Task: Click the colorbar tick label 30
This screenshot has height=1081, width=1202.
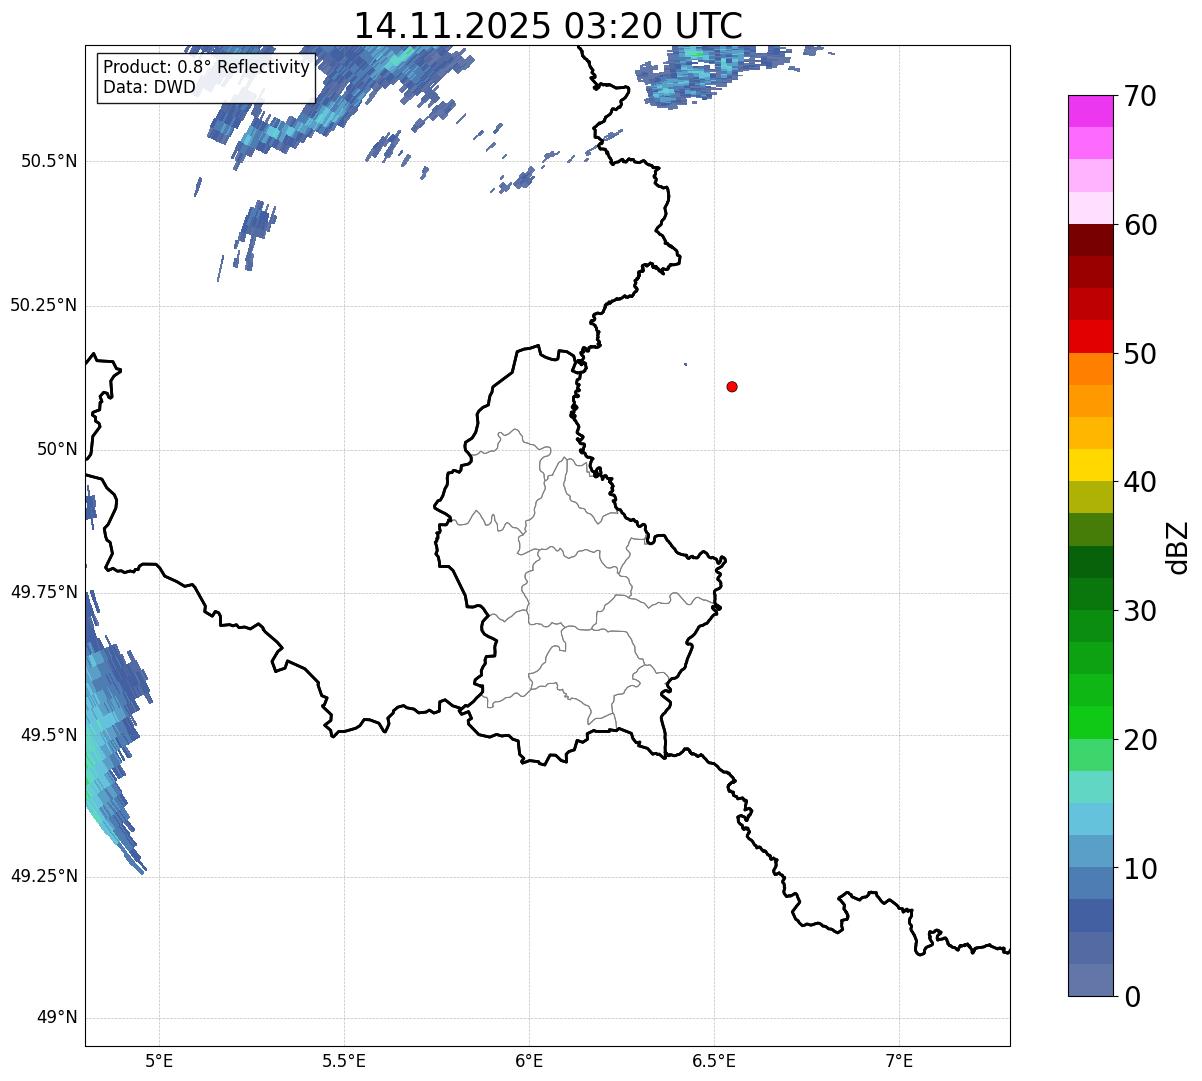Action: pyautogui.click(x=1141, y=611)
